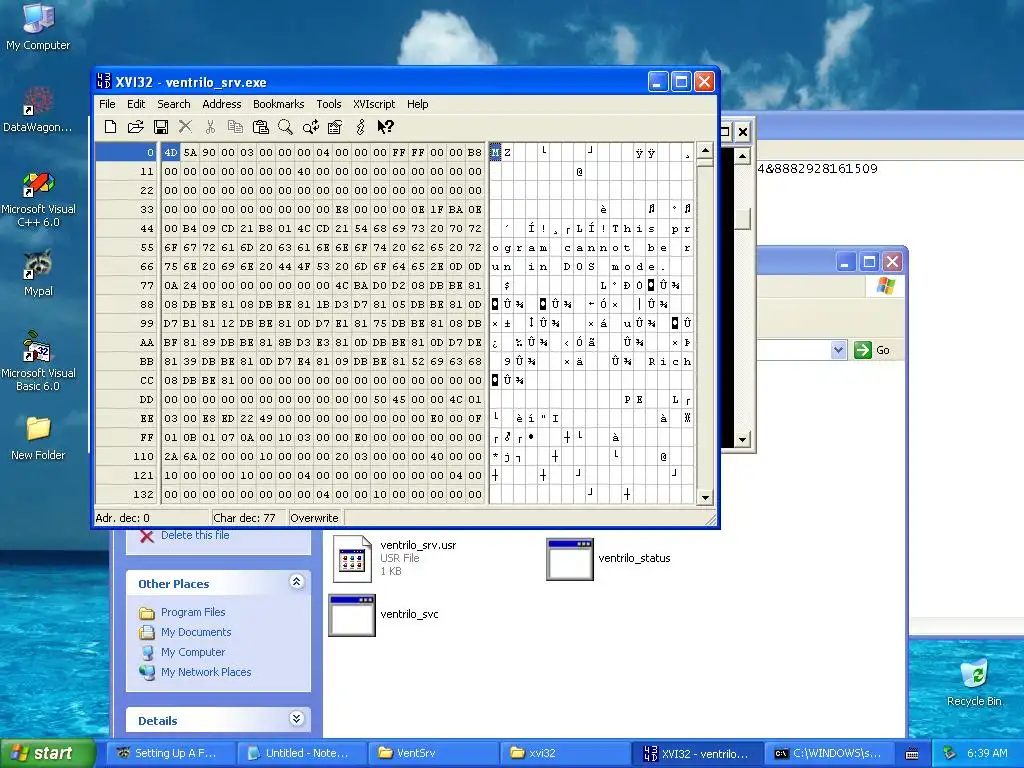
Task: Click the Save floppy disk icon
Action: tap(161, 127)
